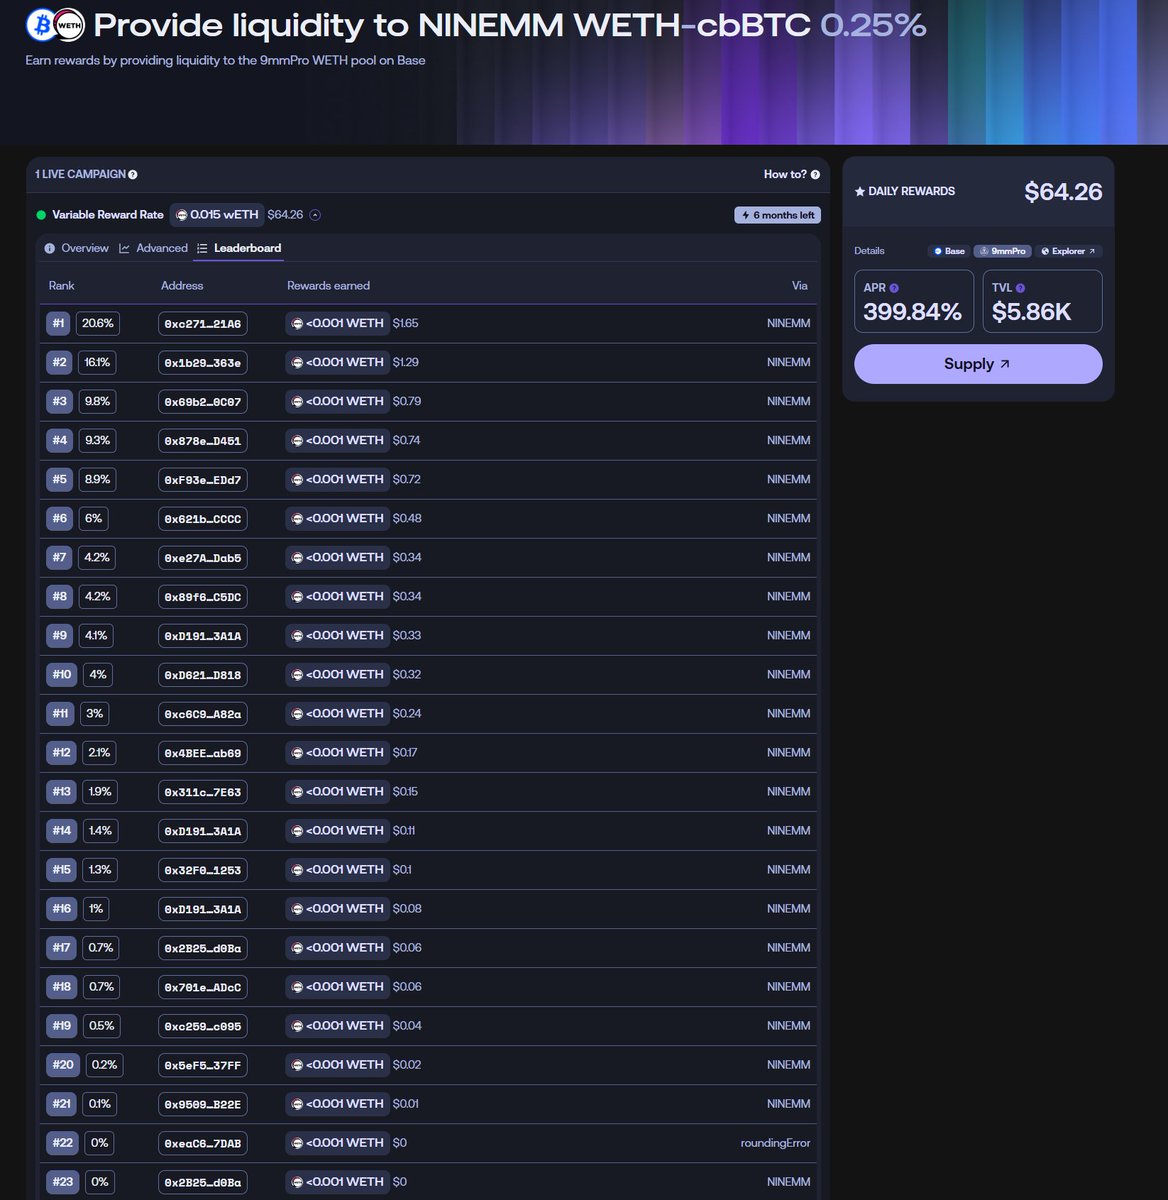Open the APR help tooltip icon

coord(894,288)
